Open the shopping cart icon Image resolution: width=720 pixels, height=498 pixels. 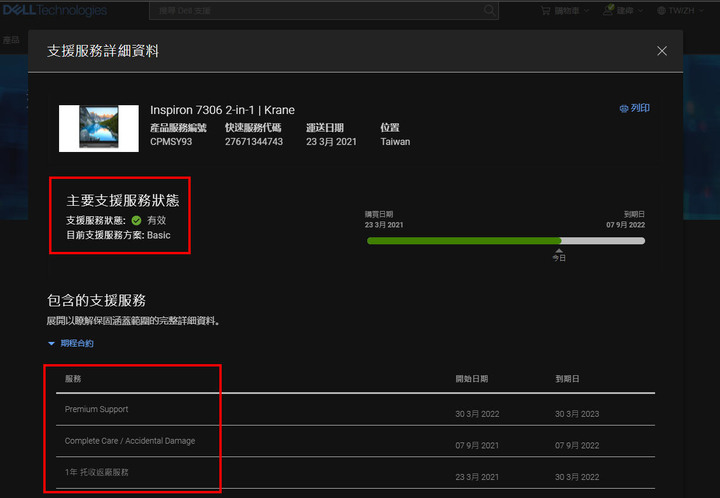pos(545,11)
